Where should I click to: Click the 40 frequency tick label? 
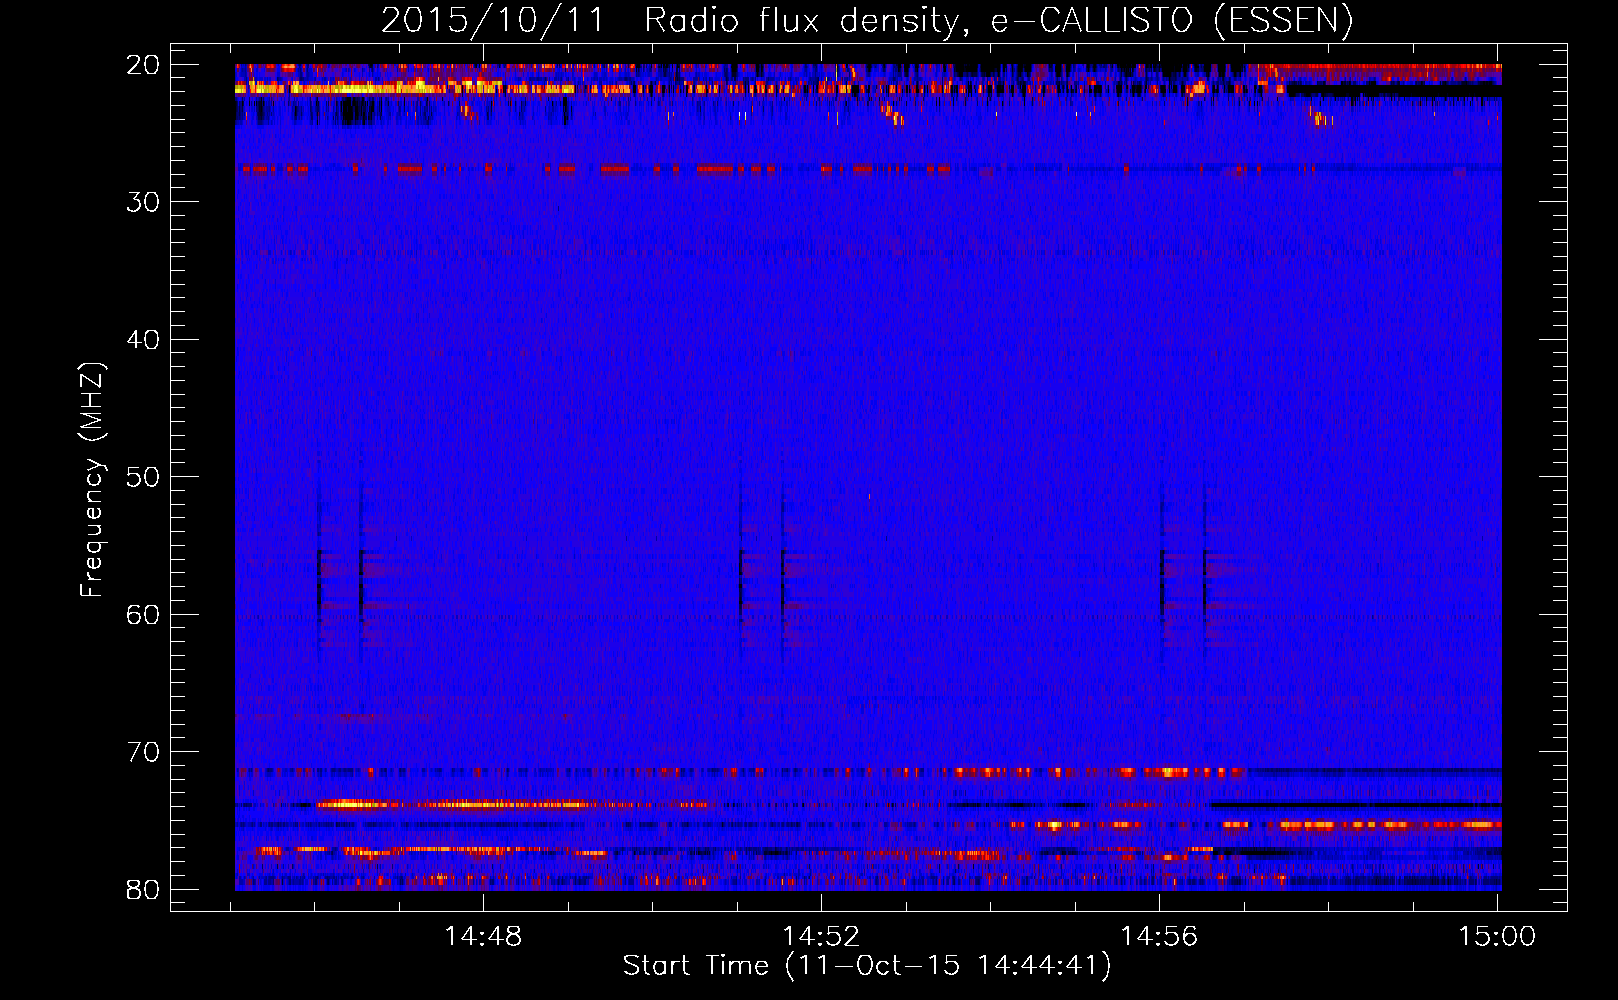[x=144, y=340]
